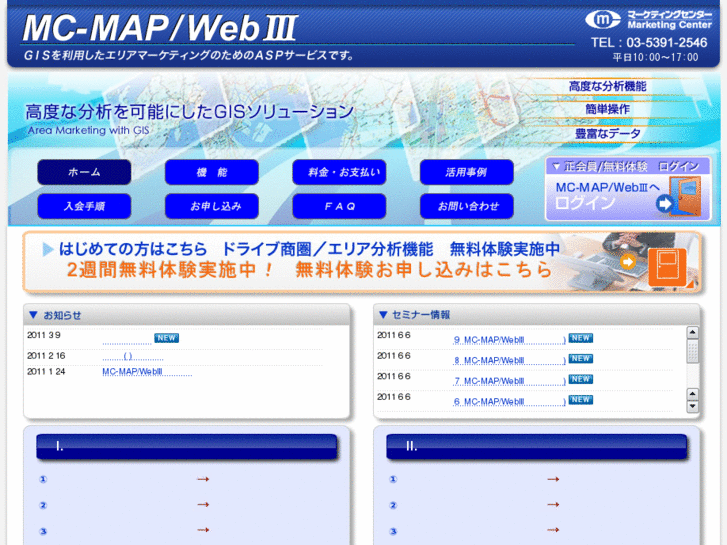Viewport: 727px width, 545px height.
Task: Click arrow in section I row ①
Action: click(203, 479)
